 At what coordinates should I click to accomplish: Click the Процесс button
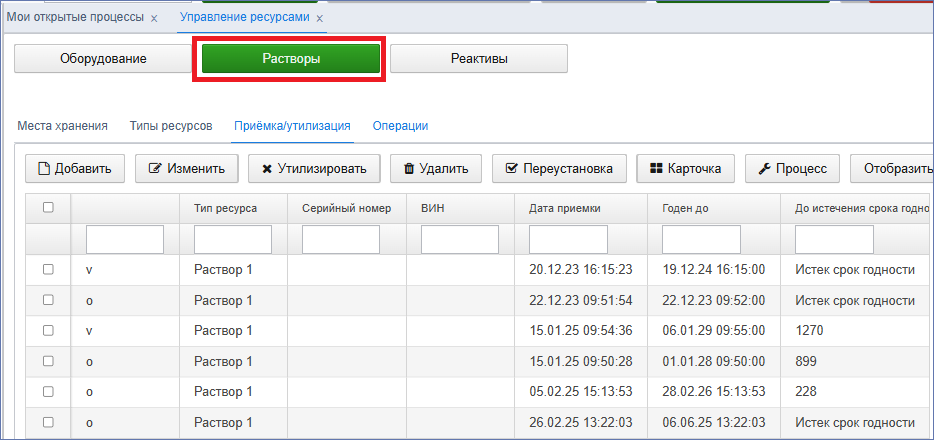pyautogui.click(x=792, y=168)
